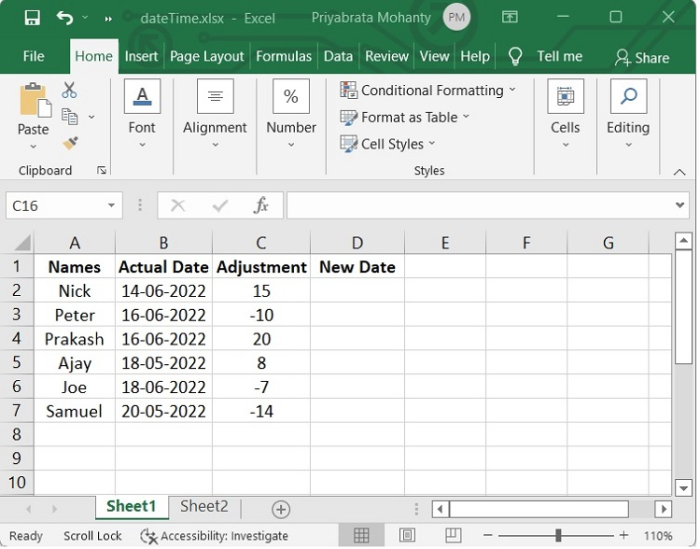Select cell D2 under New Date

click(x=357, y=291)
